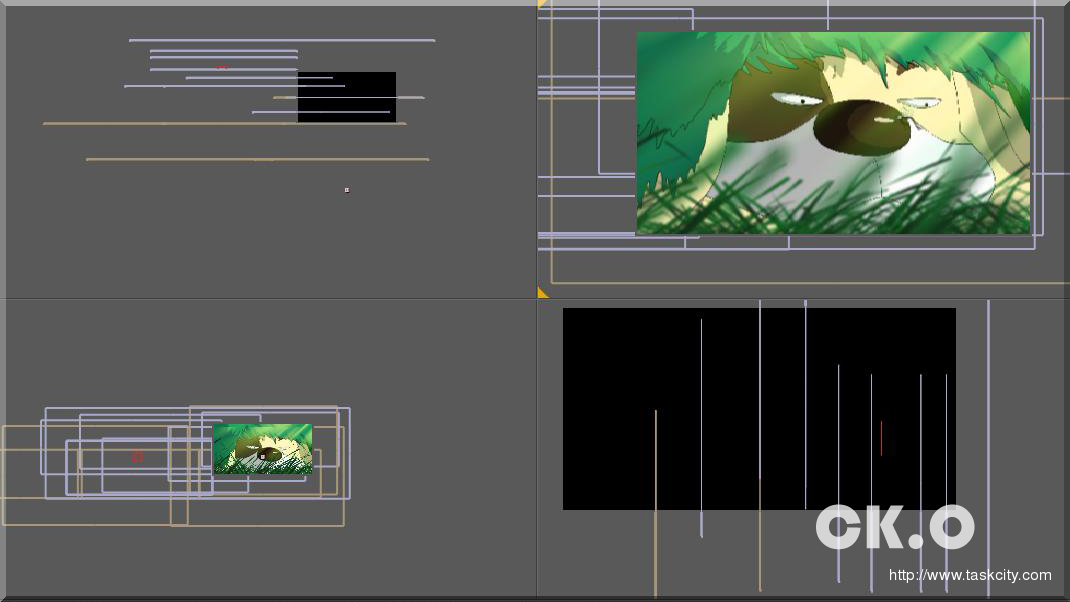Click the green leaves at the camera image's top-left

click(x=680, y=70)
